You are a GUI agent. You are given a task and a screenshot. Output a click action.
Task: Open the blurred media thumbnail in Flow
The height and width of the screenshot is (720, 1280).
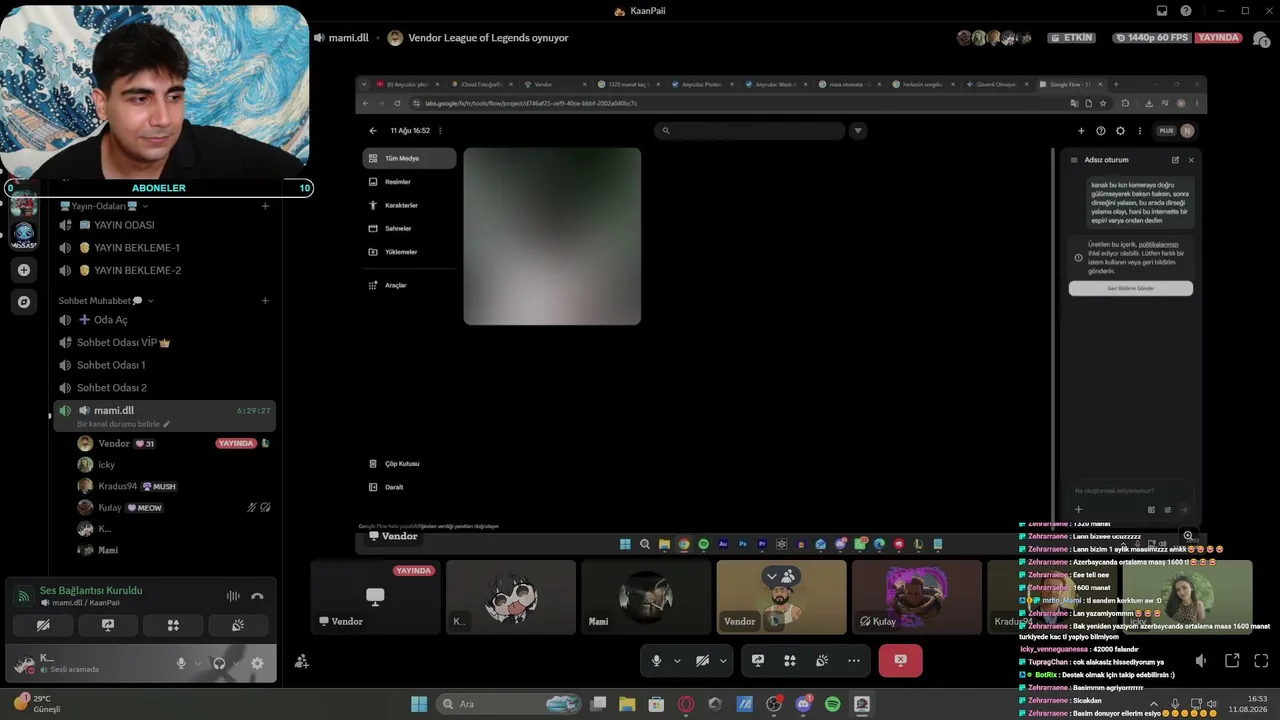pyautogui.click(x=552, y=236)
